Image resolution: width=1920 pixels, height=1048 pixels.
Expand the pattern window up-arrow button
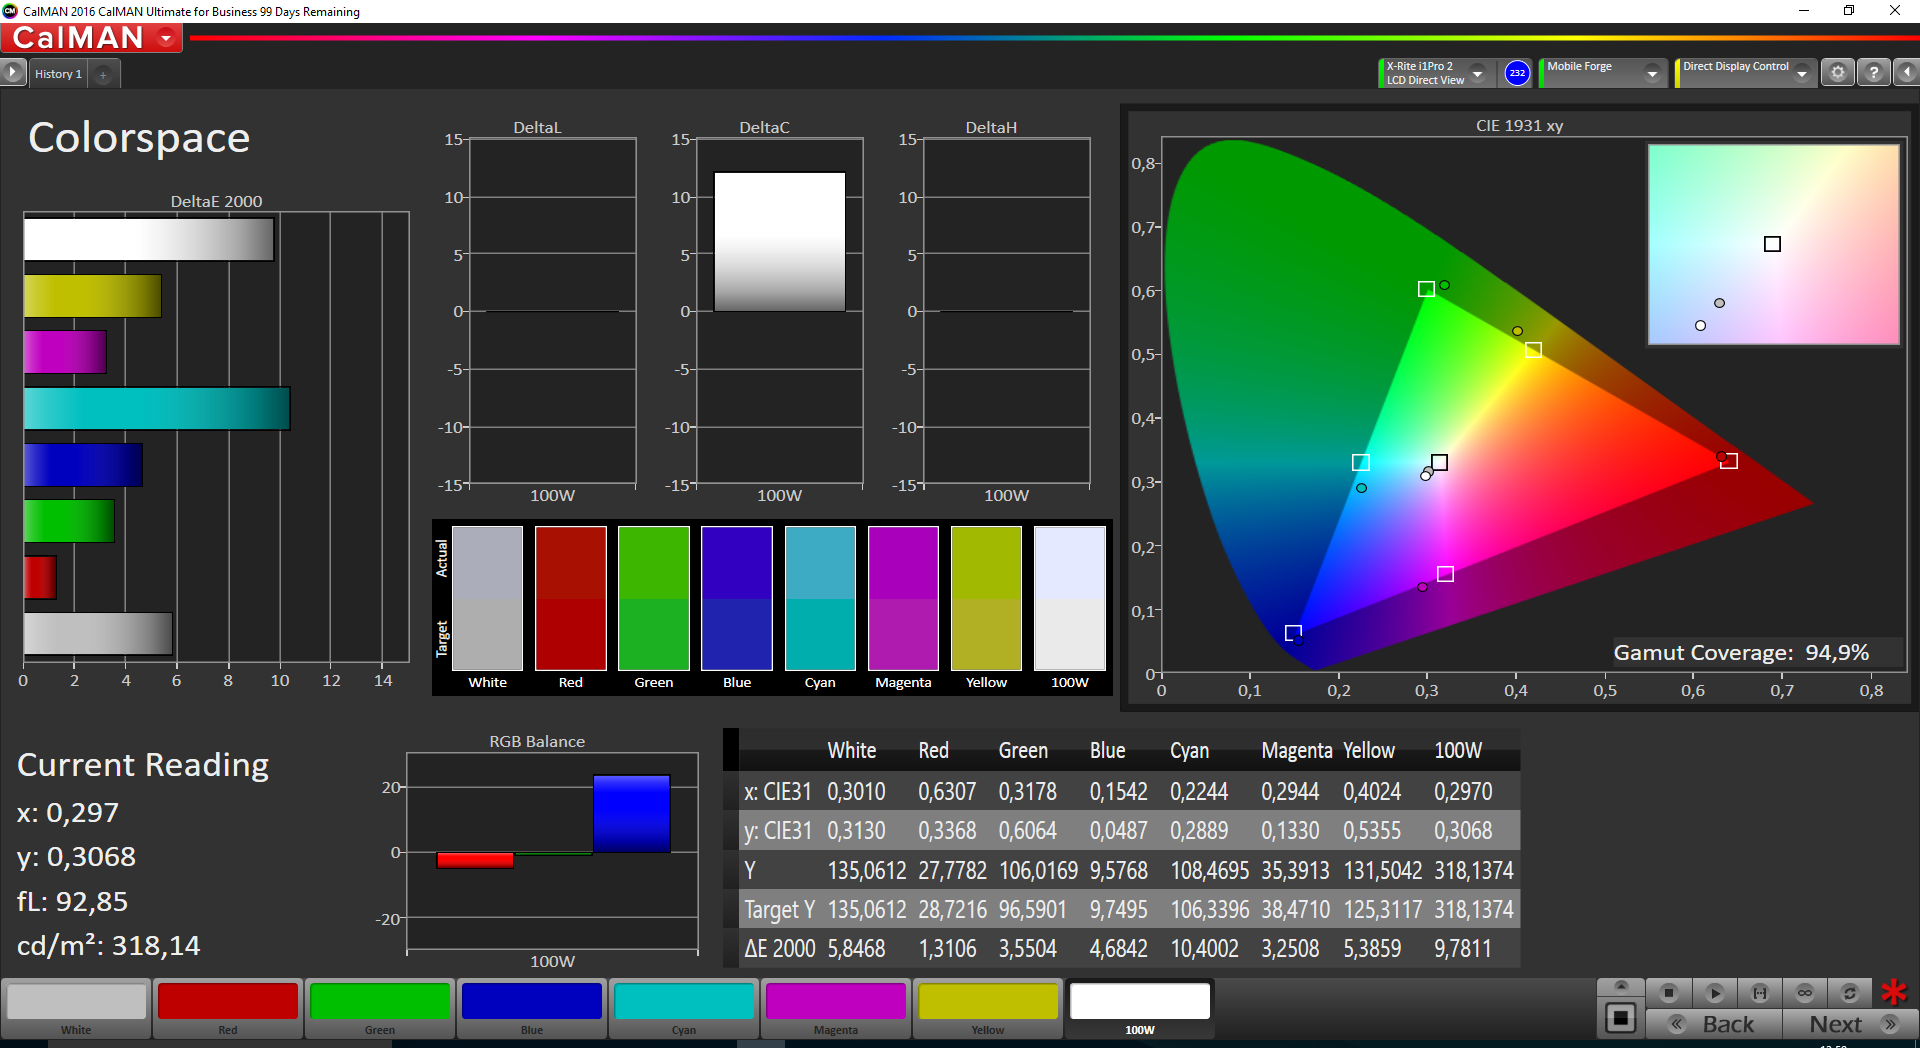[x=1621, y=987]
